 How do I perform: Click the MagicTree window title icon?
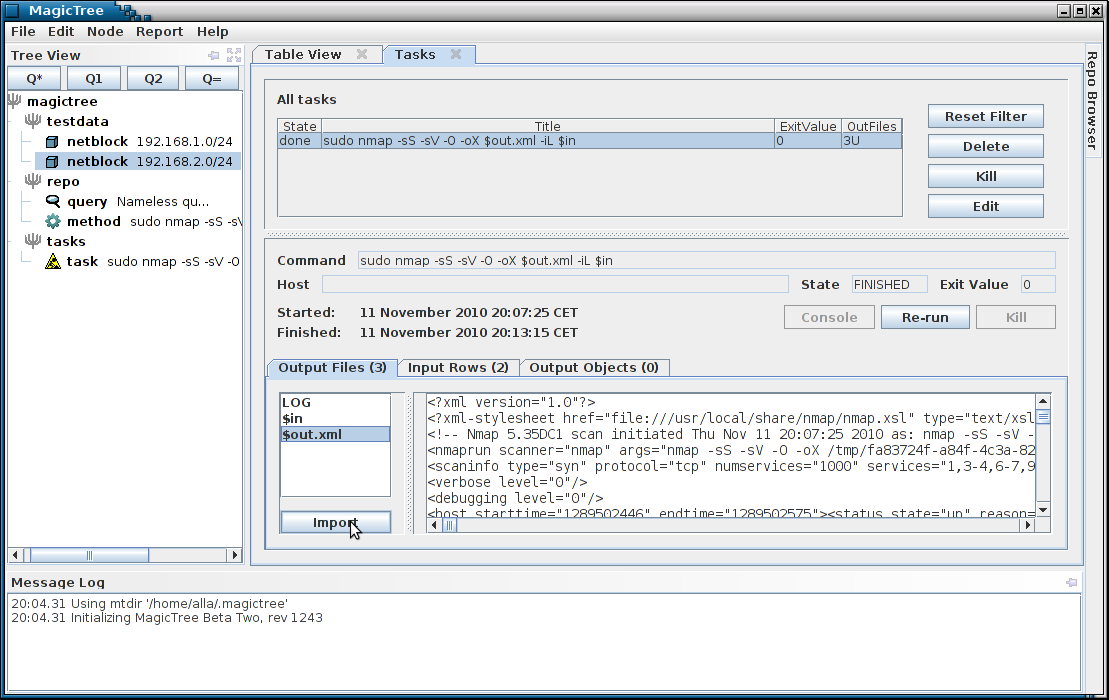12,11
